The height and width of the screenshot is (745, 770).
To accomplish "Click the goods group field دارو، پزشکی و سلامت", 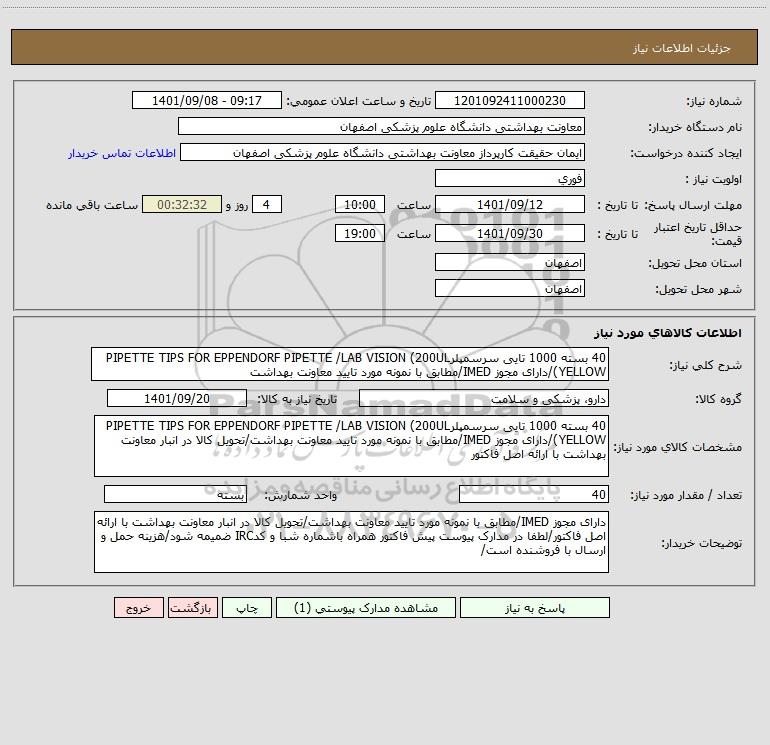I will [484, 399].
